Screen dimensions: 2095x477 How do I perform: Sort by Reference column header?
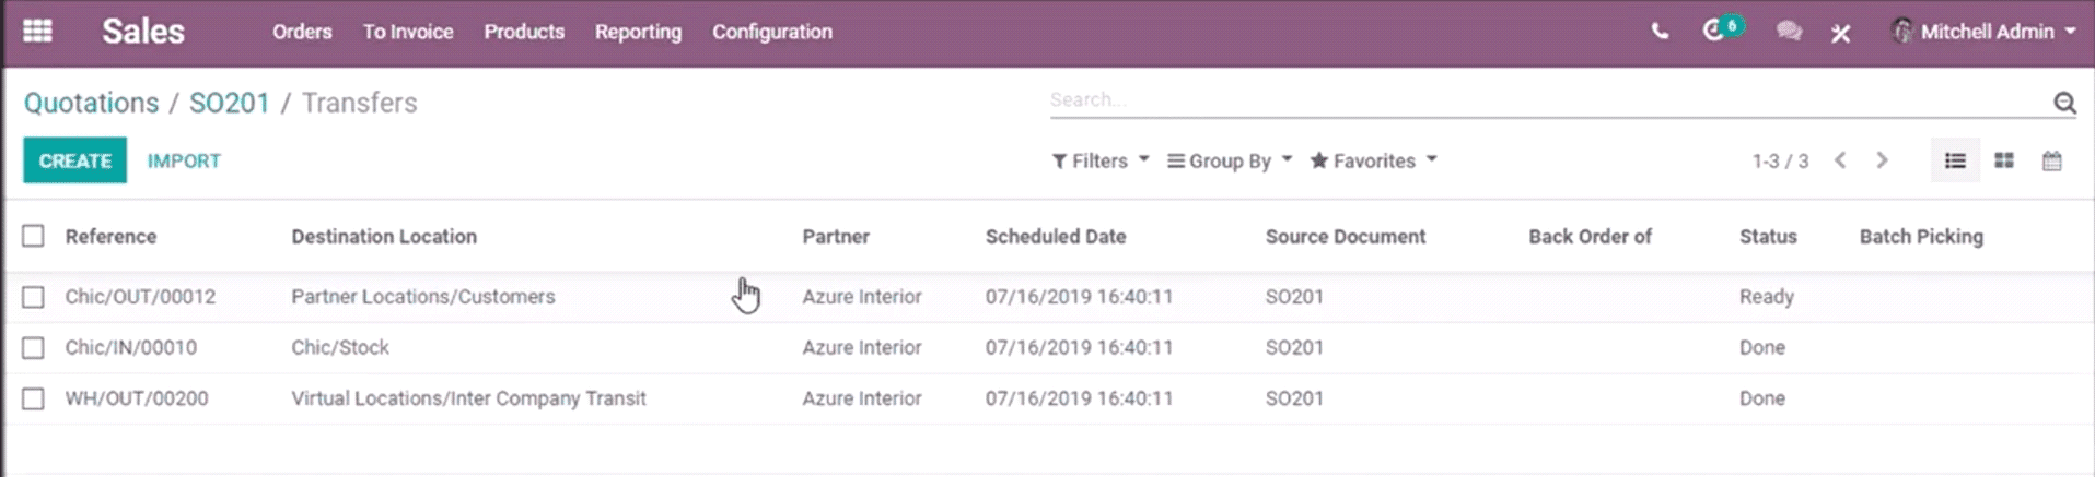pyautogui.click(x=111, y=237)
